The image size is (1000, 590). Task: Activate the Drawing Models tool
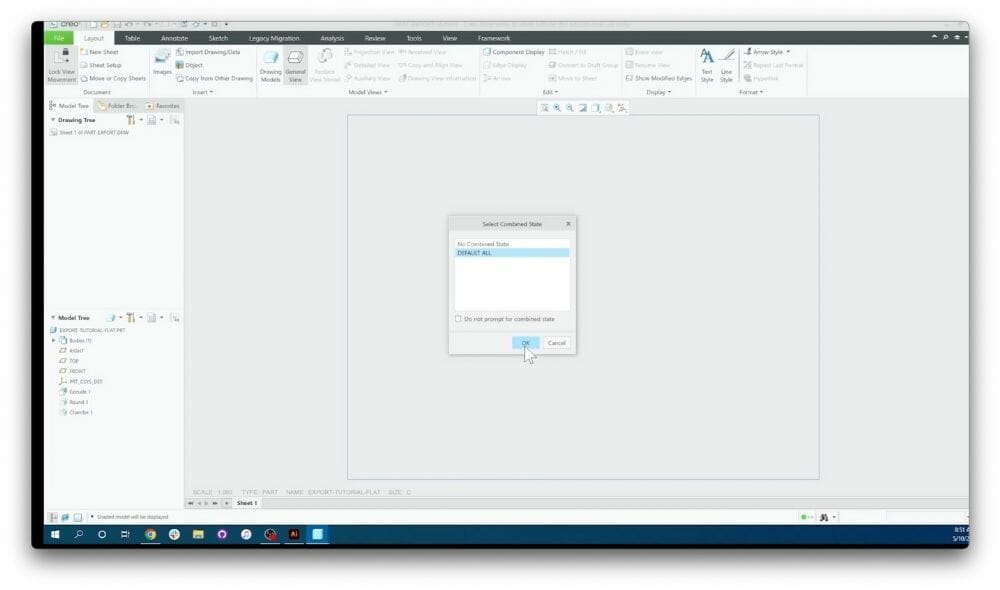271,65
